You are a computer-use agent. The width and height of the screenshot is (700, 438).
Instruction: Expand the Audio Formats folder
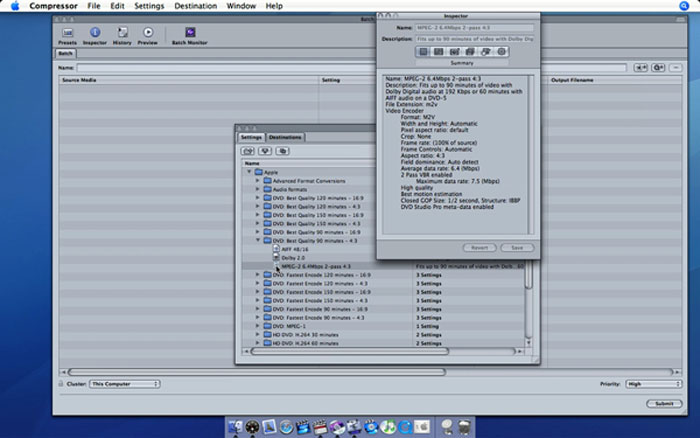click(258, 189)
